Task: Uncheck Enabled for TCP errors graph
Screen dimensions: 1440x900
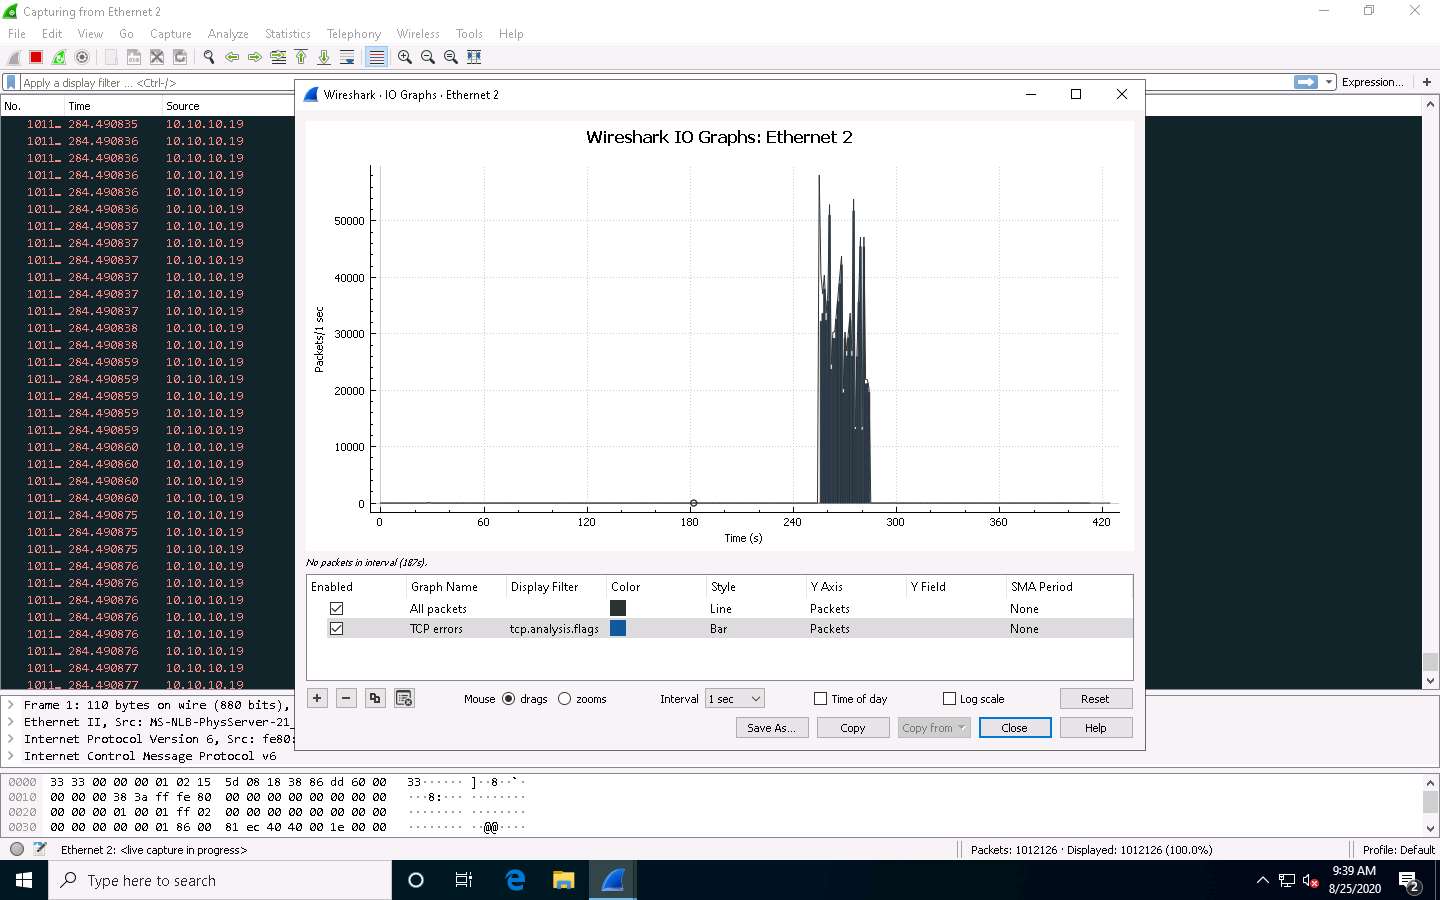Action: point(336,628)
